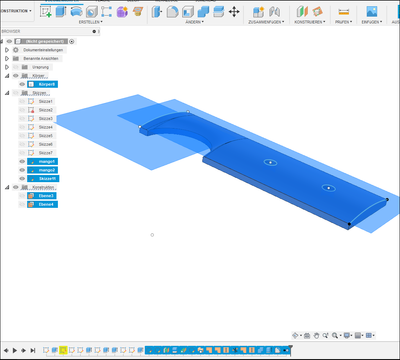Select the yellow highlighted timeline feature
The width and height of the screenshot is (400, 360).
pos(63,350)
